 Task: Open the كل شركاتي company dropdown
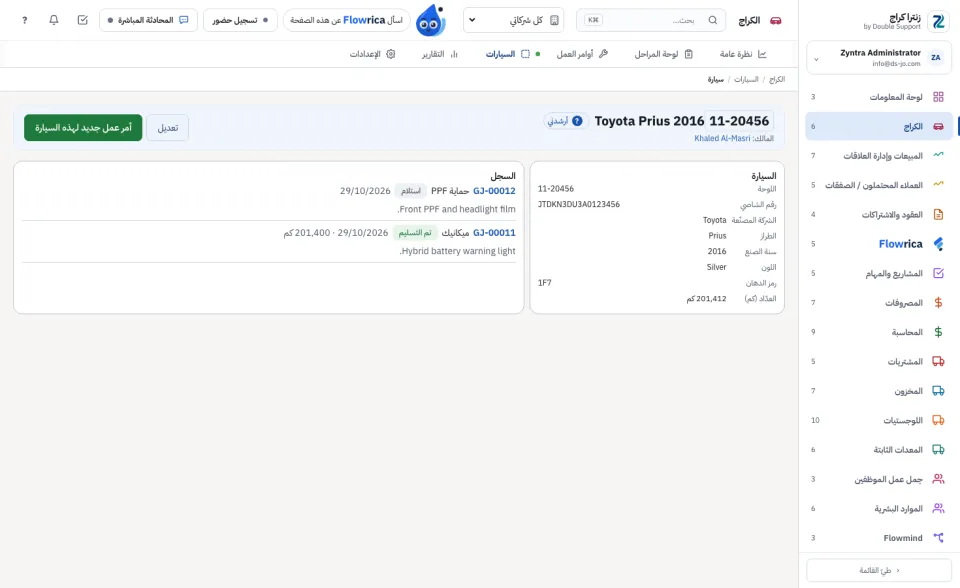point(513,20)
